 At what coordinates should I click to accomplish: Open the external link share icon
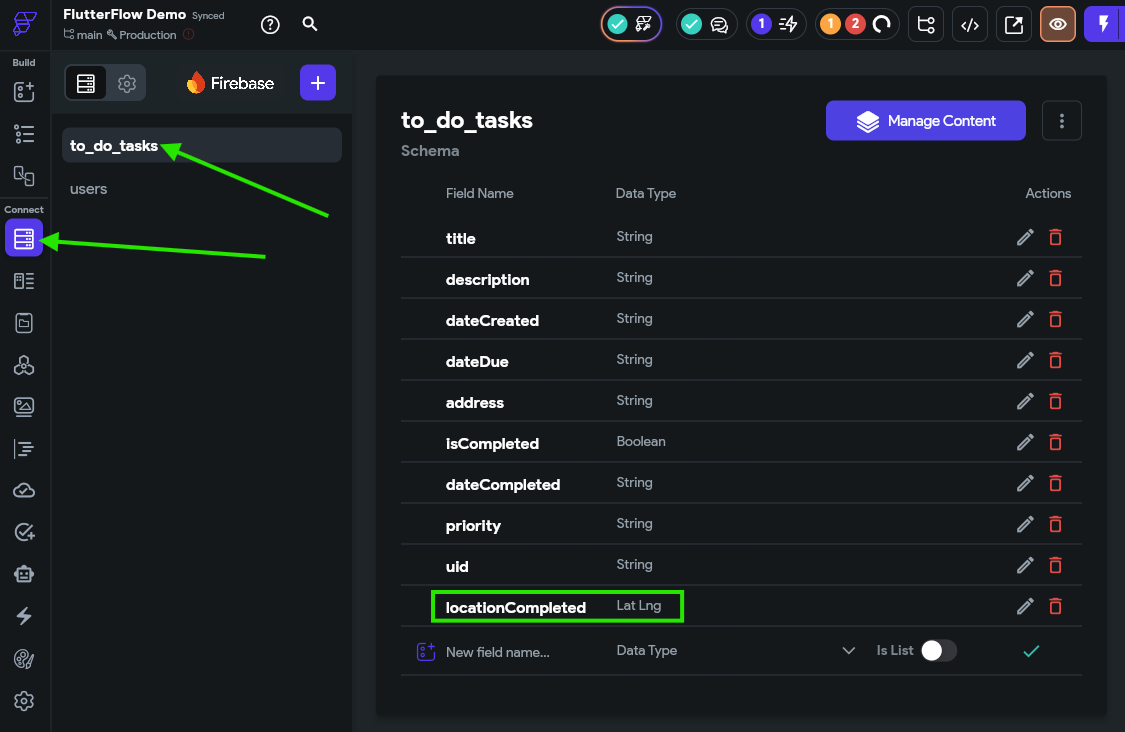click(1014, 24)
